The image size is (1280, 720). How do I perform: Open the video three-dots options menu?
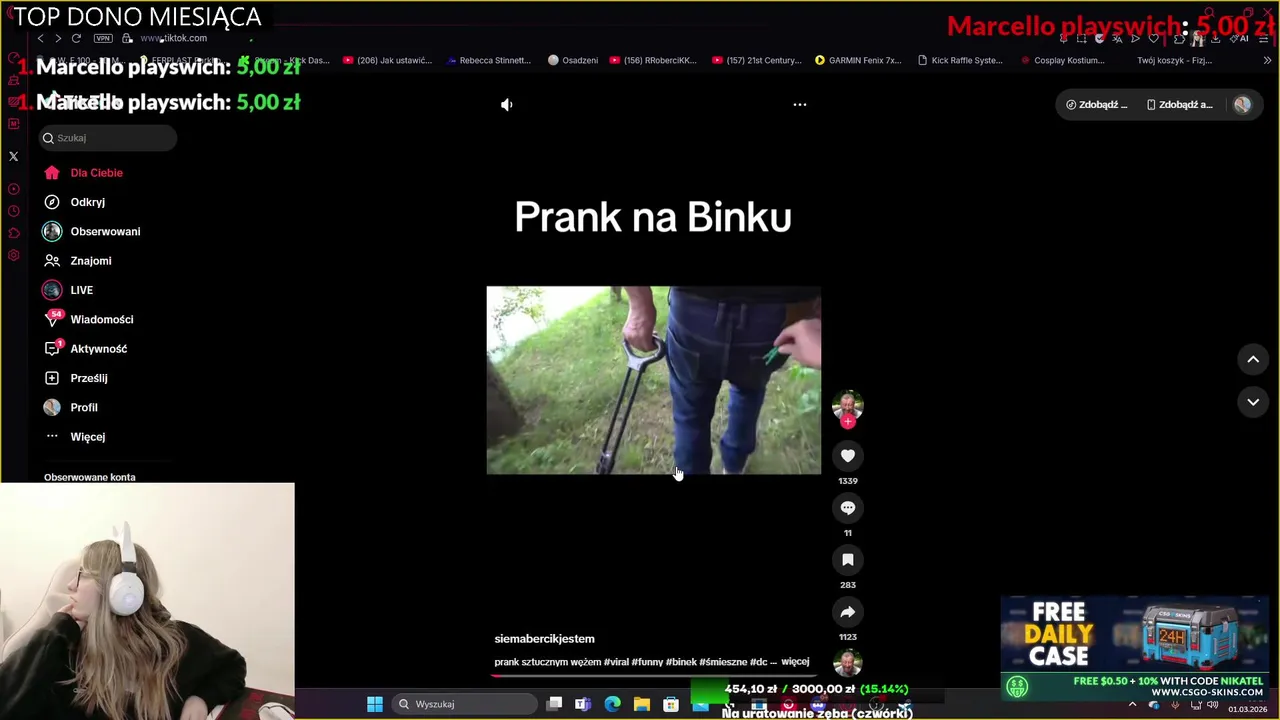click(x=800, y=104)
